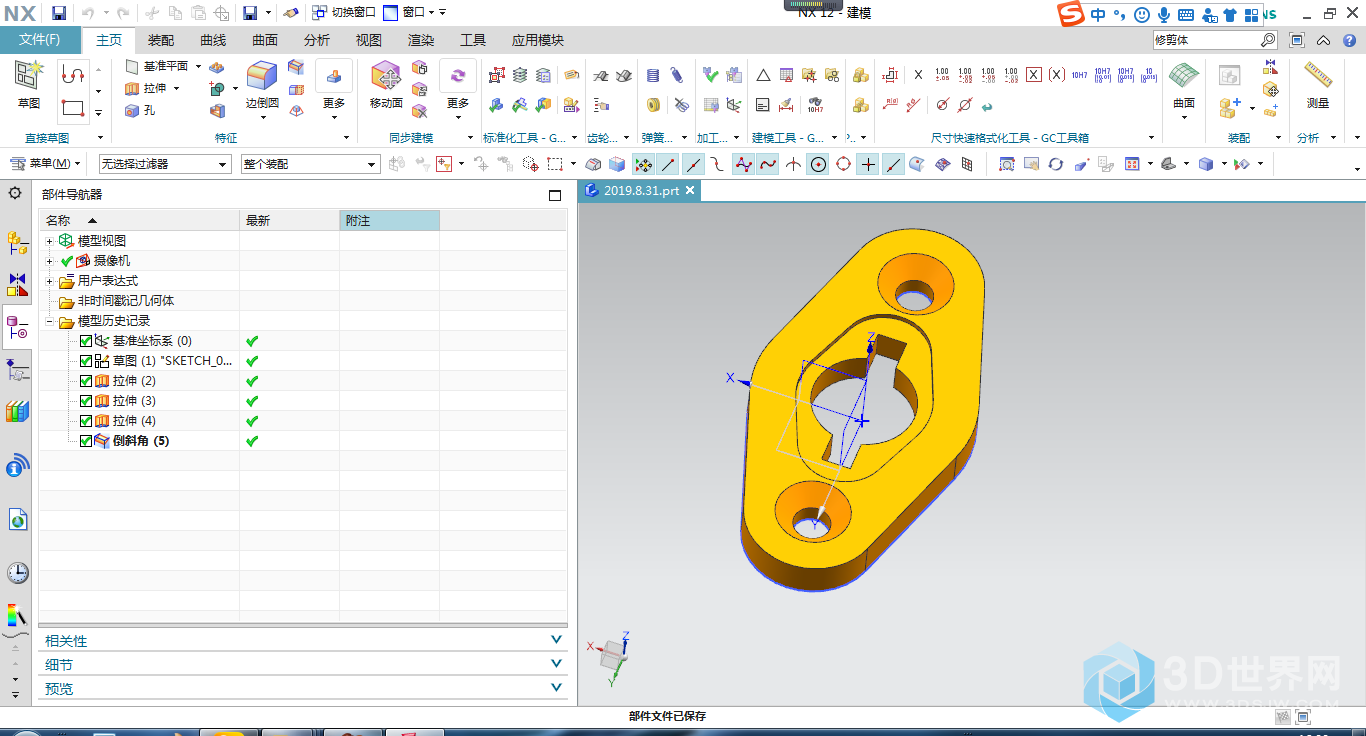Toggle the snap intersection plus option
This screenshot has height=736, width=1366.
[x=868, y=164]
